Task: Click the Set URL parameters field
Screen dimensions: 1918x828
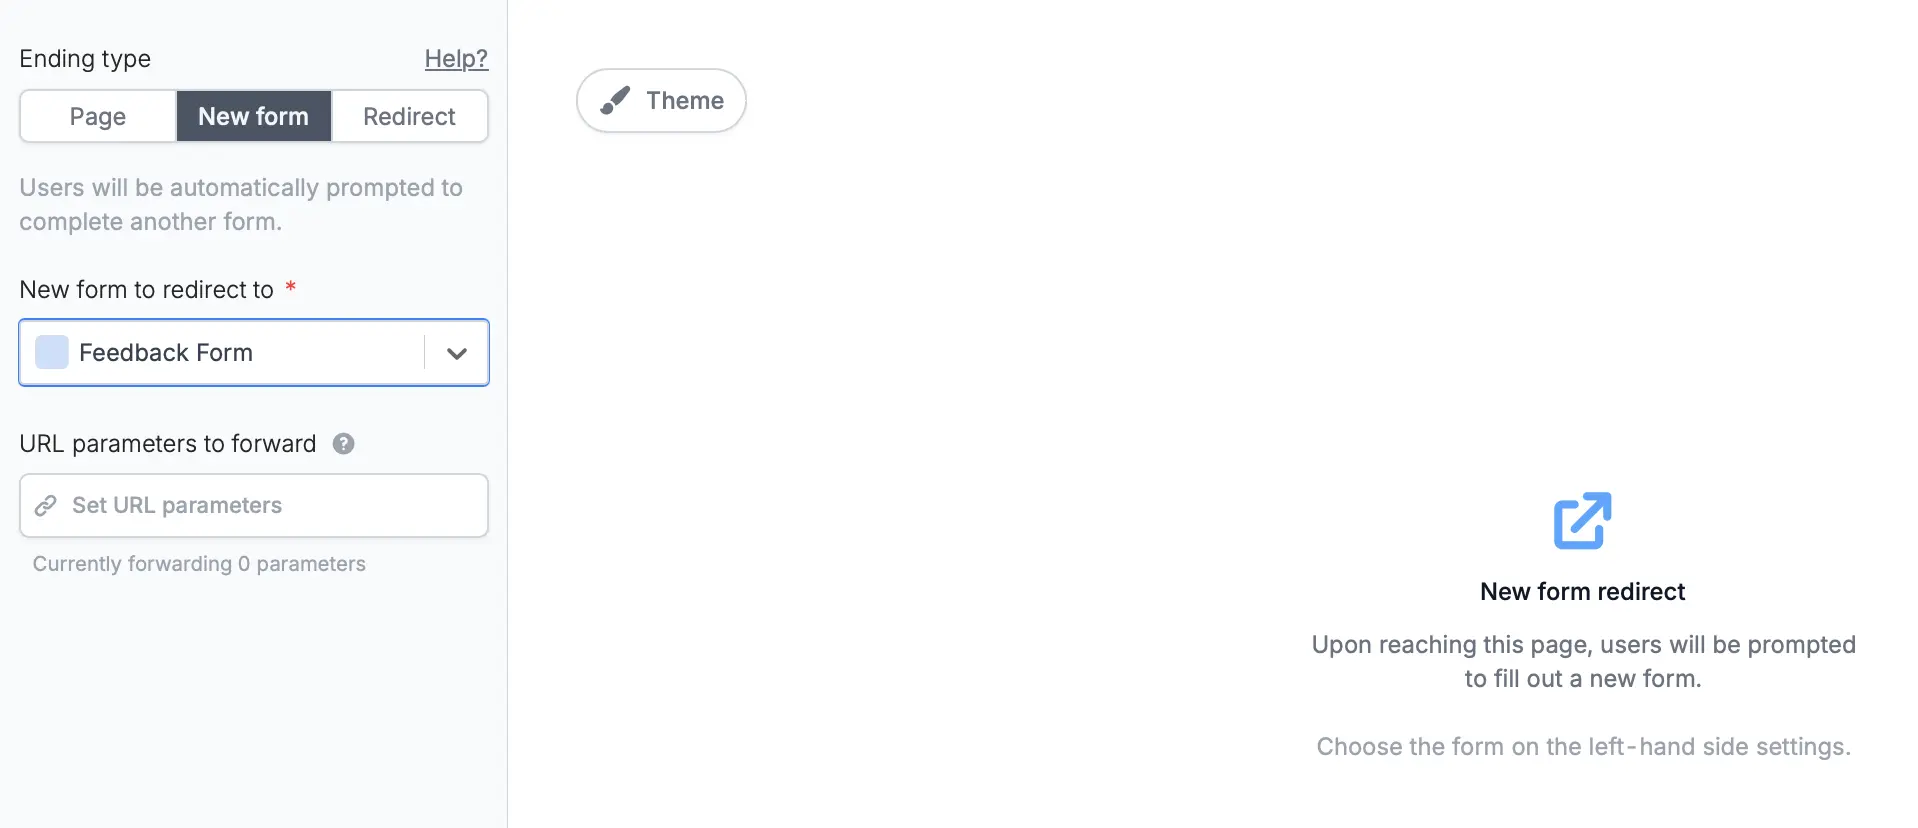Action: tap(253, 505)
